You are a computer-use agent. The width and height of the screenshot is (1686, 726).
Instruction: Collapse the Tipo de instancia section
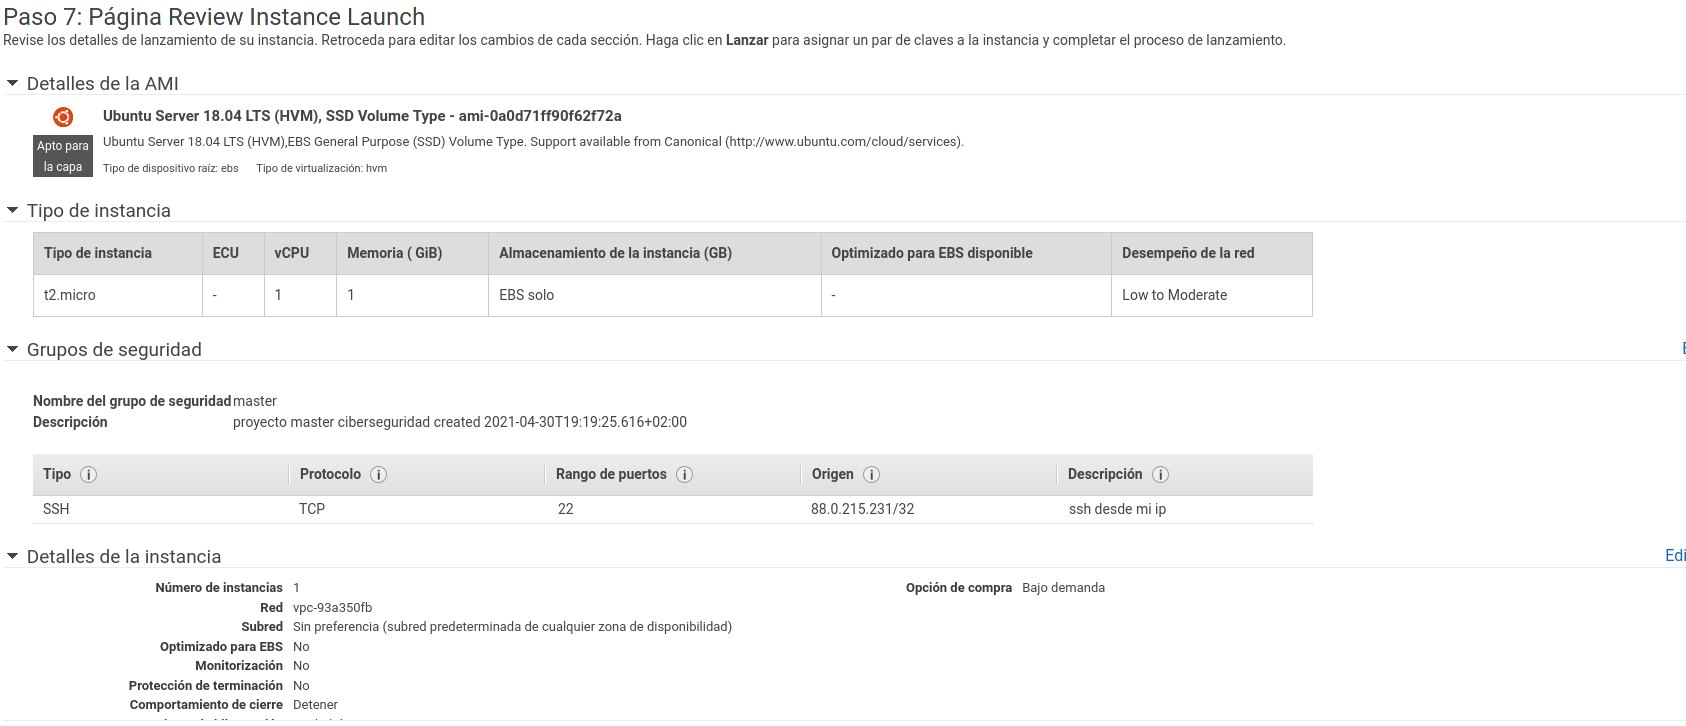(x=13, y=211)
